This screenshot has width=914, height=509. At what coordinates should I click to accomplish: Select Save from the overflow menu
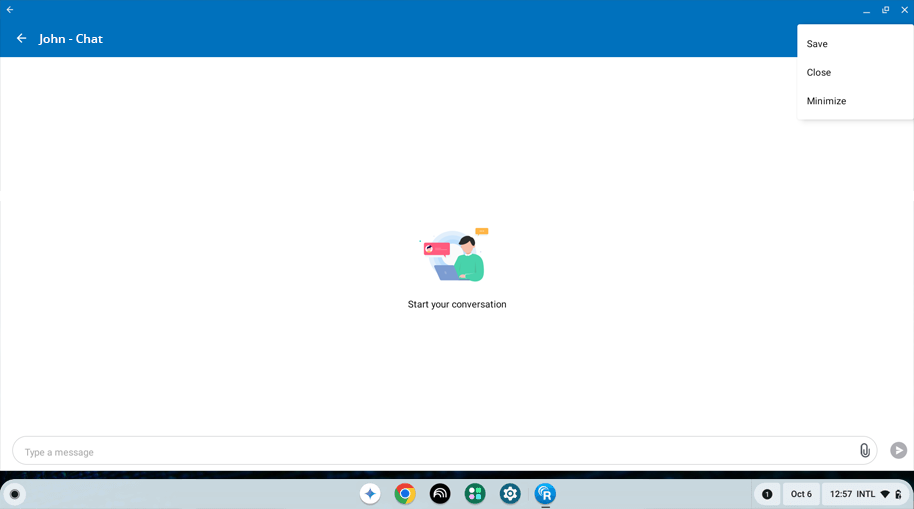[x=855, y=44]
